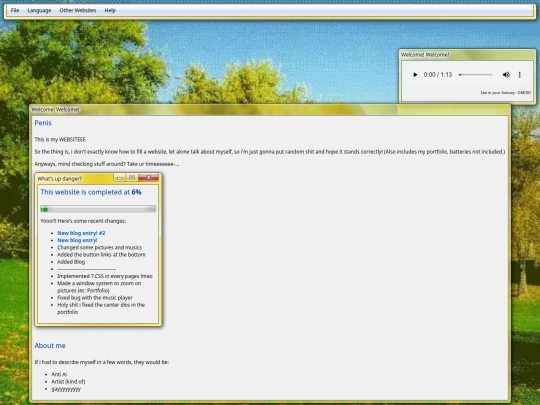Viewport: 540px width, 405px height.
Task: Open the File menu
Action: click(15, 10)
